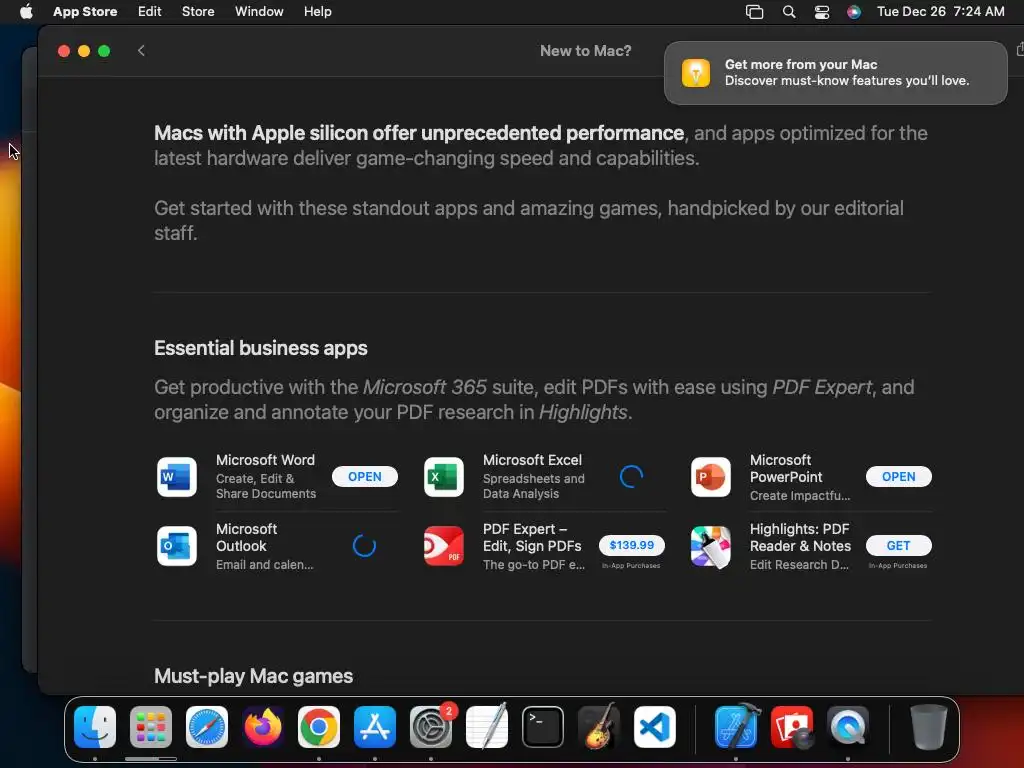Click the PDF Expert – Edit, Sign PDFs title
The height and width of the screenshot is (768, 1024).
point(532,537)
